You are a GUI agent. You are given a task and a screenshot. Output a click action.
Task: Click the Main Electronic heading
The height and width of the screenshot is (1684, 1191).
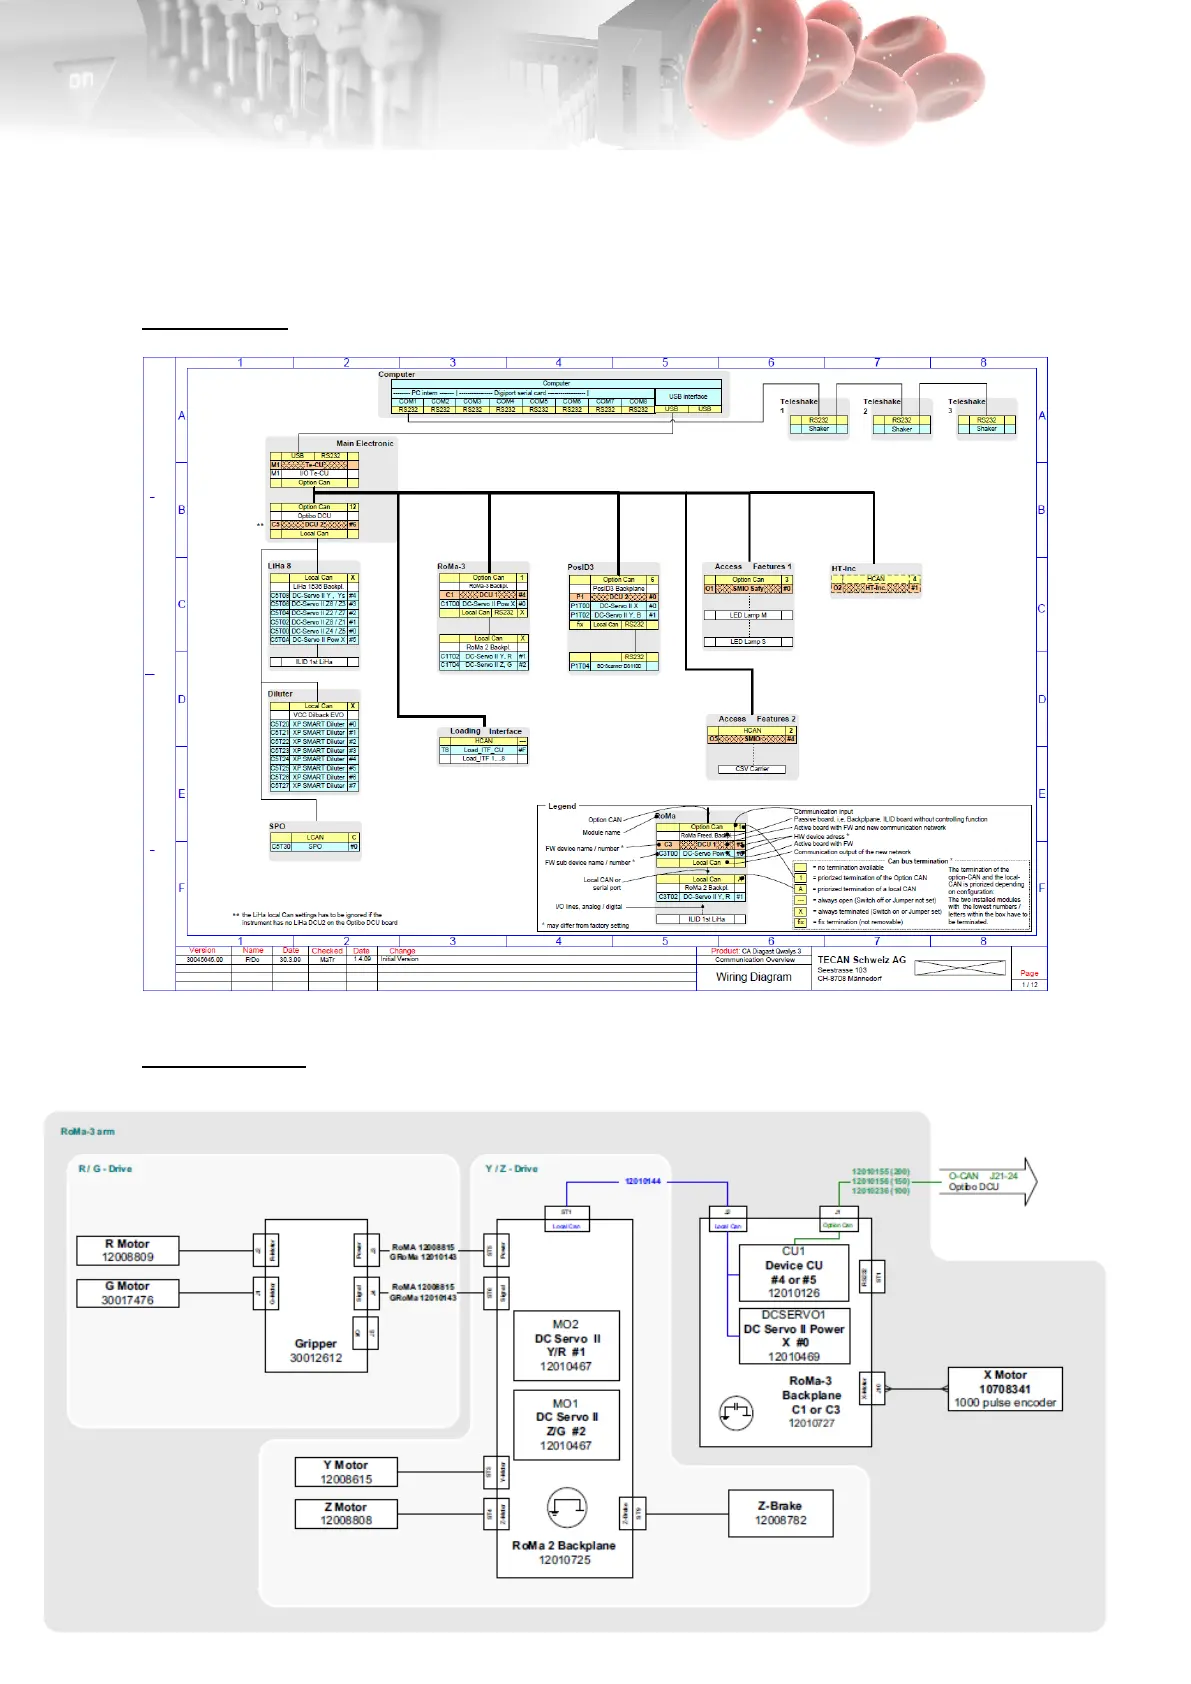click(x=365, y=443)
